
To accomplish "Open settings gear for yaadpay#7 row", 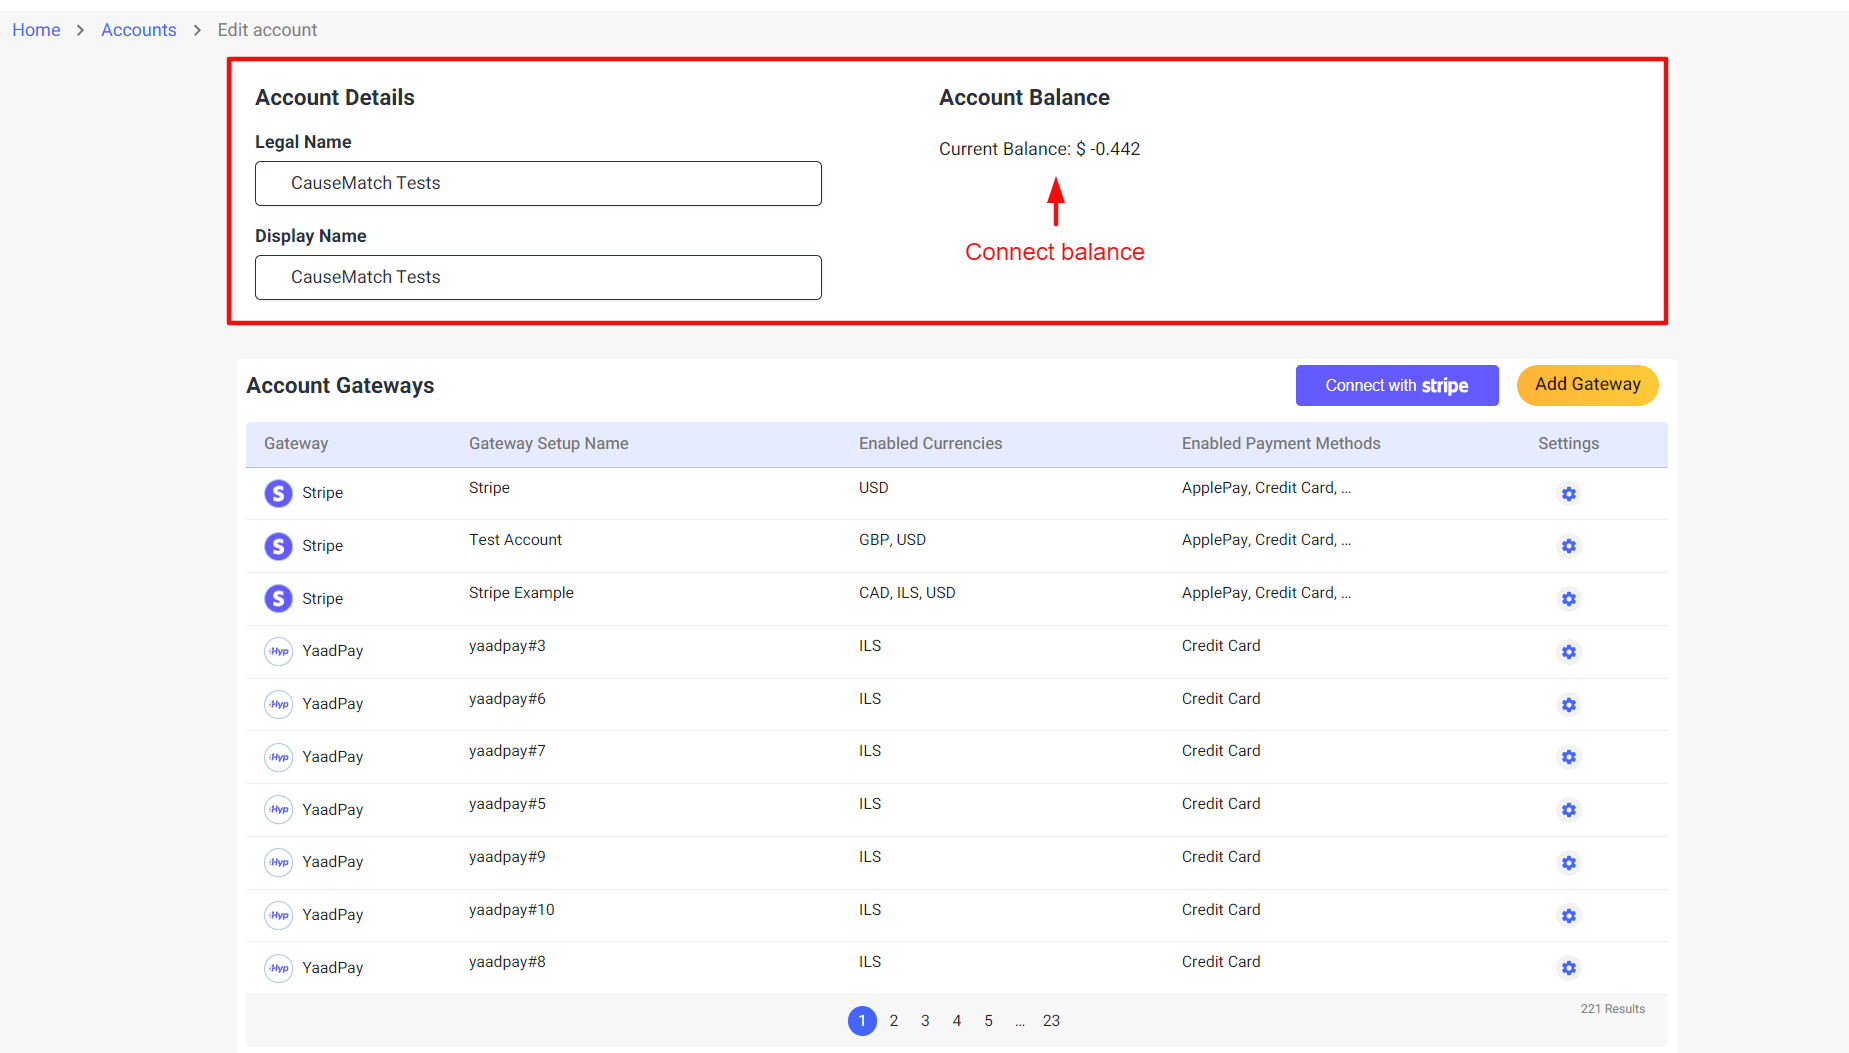I will click(x=1568, y=757).
